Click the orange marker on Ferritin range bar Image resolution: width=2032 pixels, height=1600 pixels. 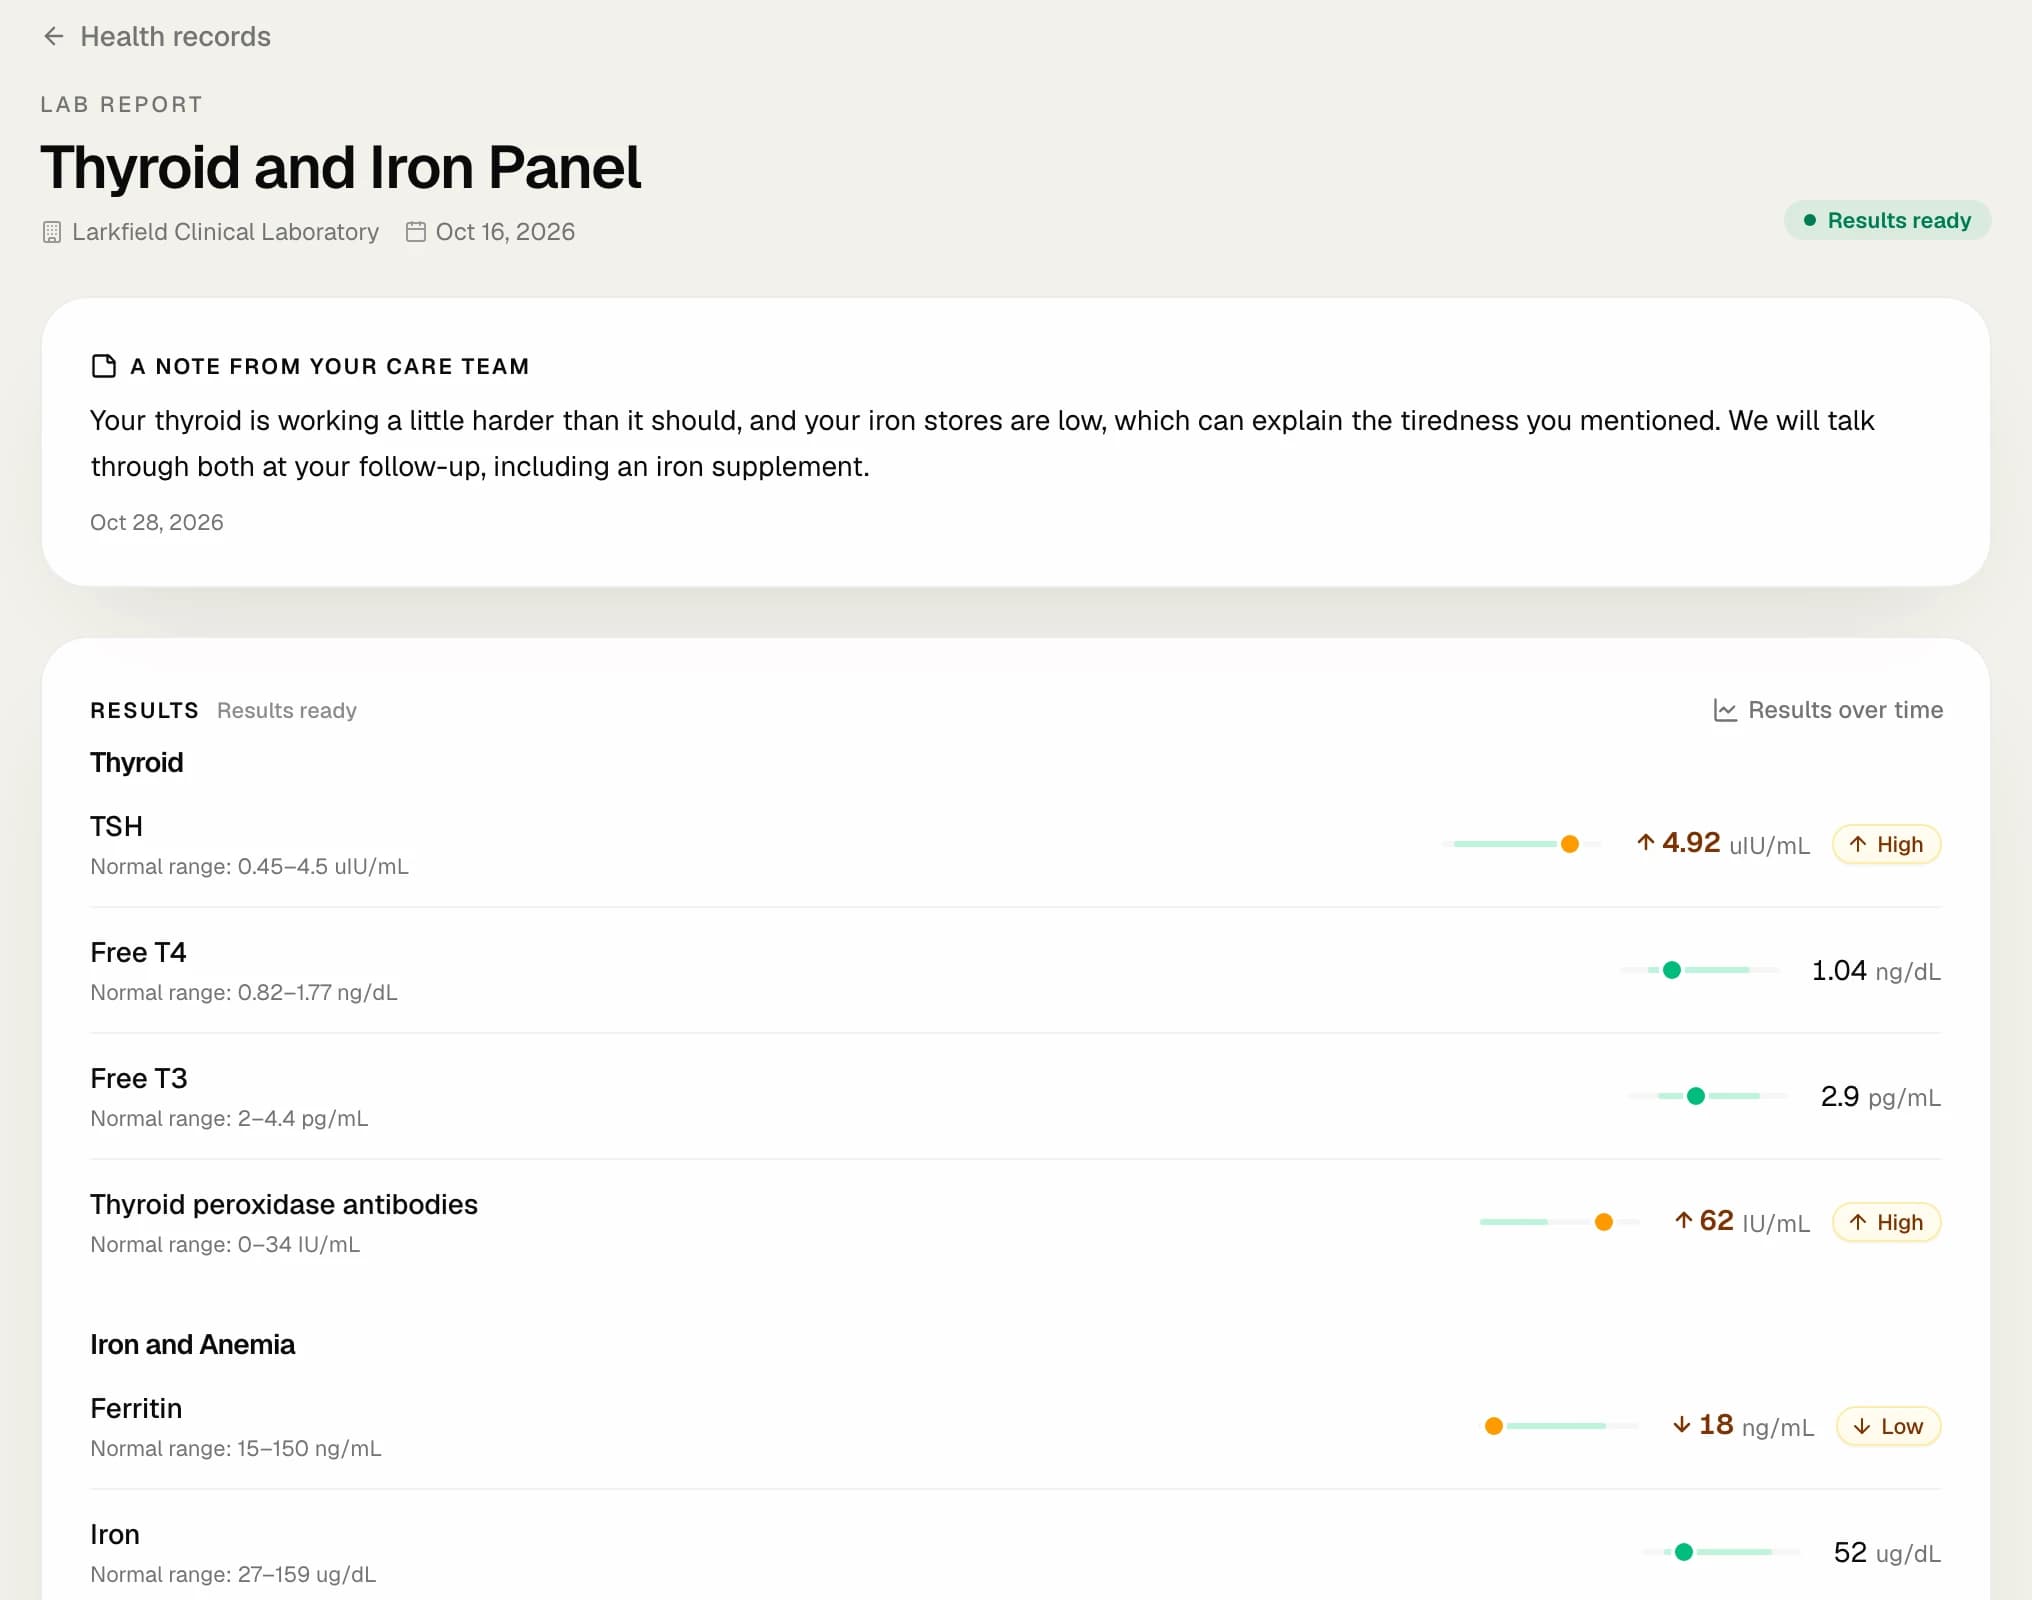pos(1494,1426)
